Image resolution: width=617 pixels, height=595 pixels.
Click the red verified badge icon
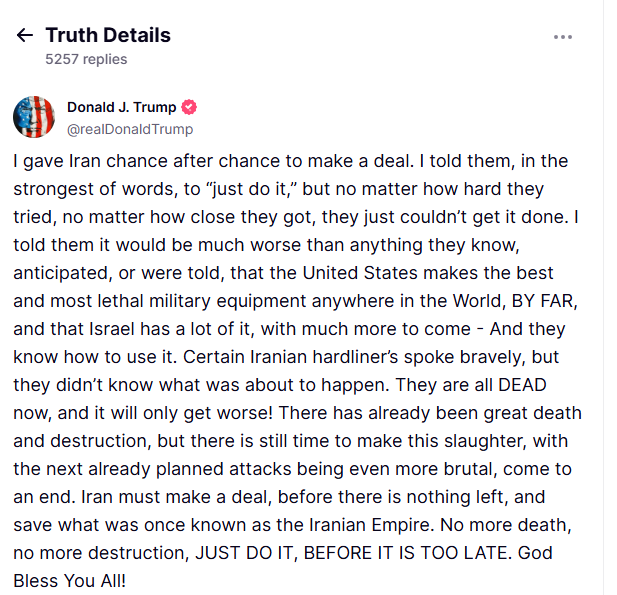coord(189,107)
